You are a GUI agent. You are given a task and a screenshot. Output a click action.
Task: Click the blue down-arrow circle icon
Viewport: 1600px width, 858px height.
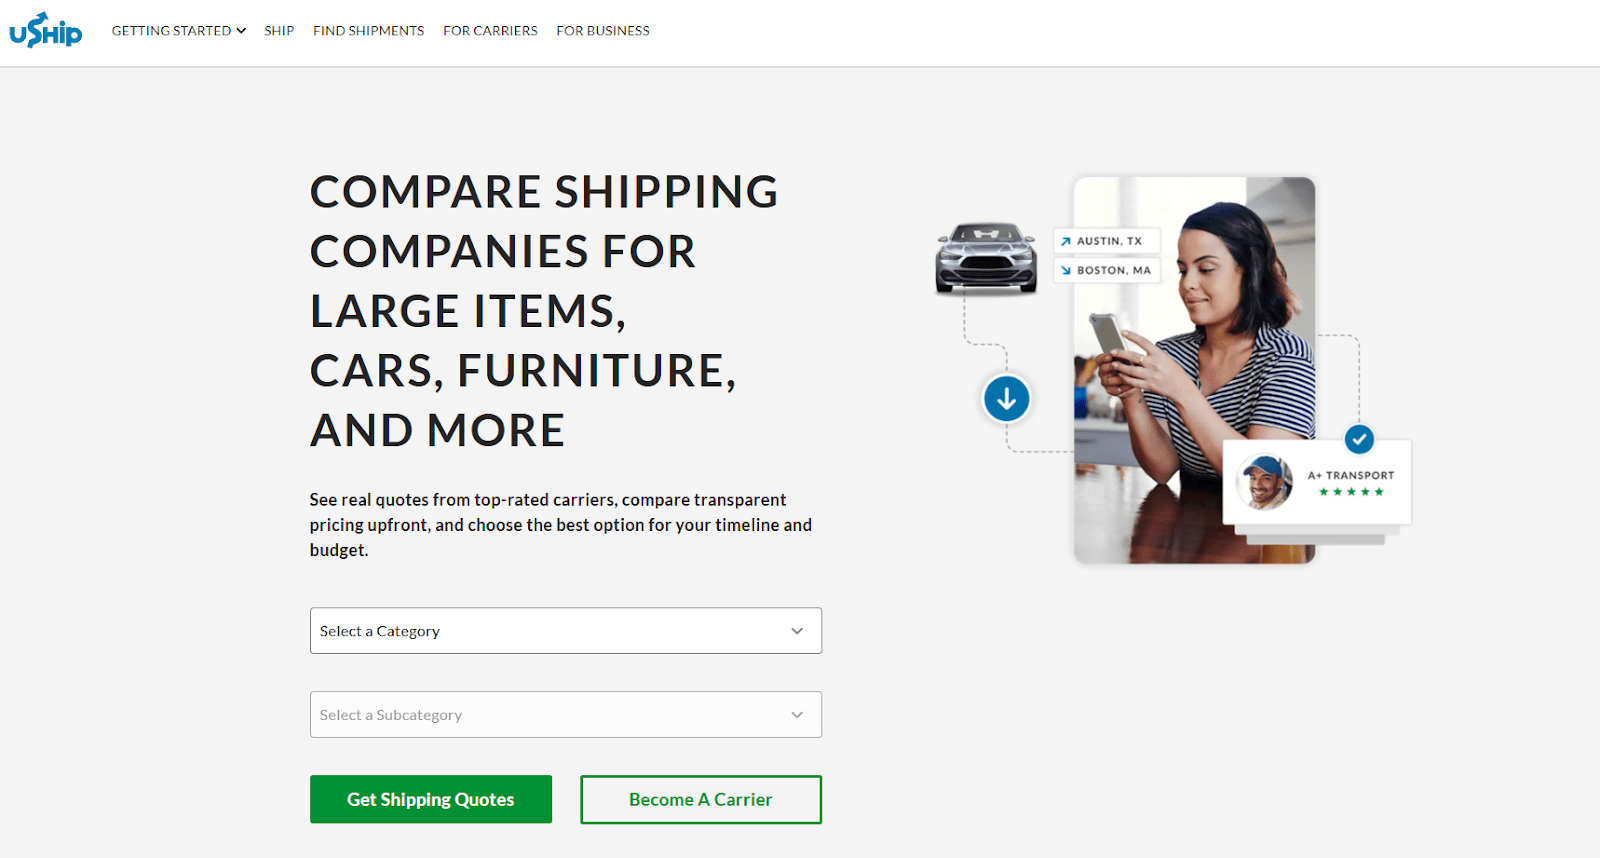tap(1006, 399)
